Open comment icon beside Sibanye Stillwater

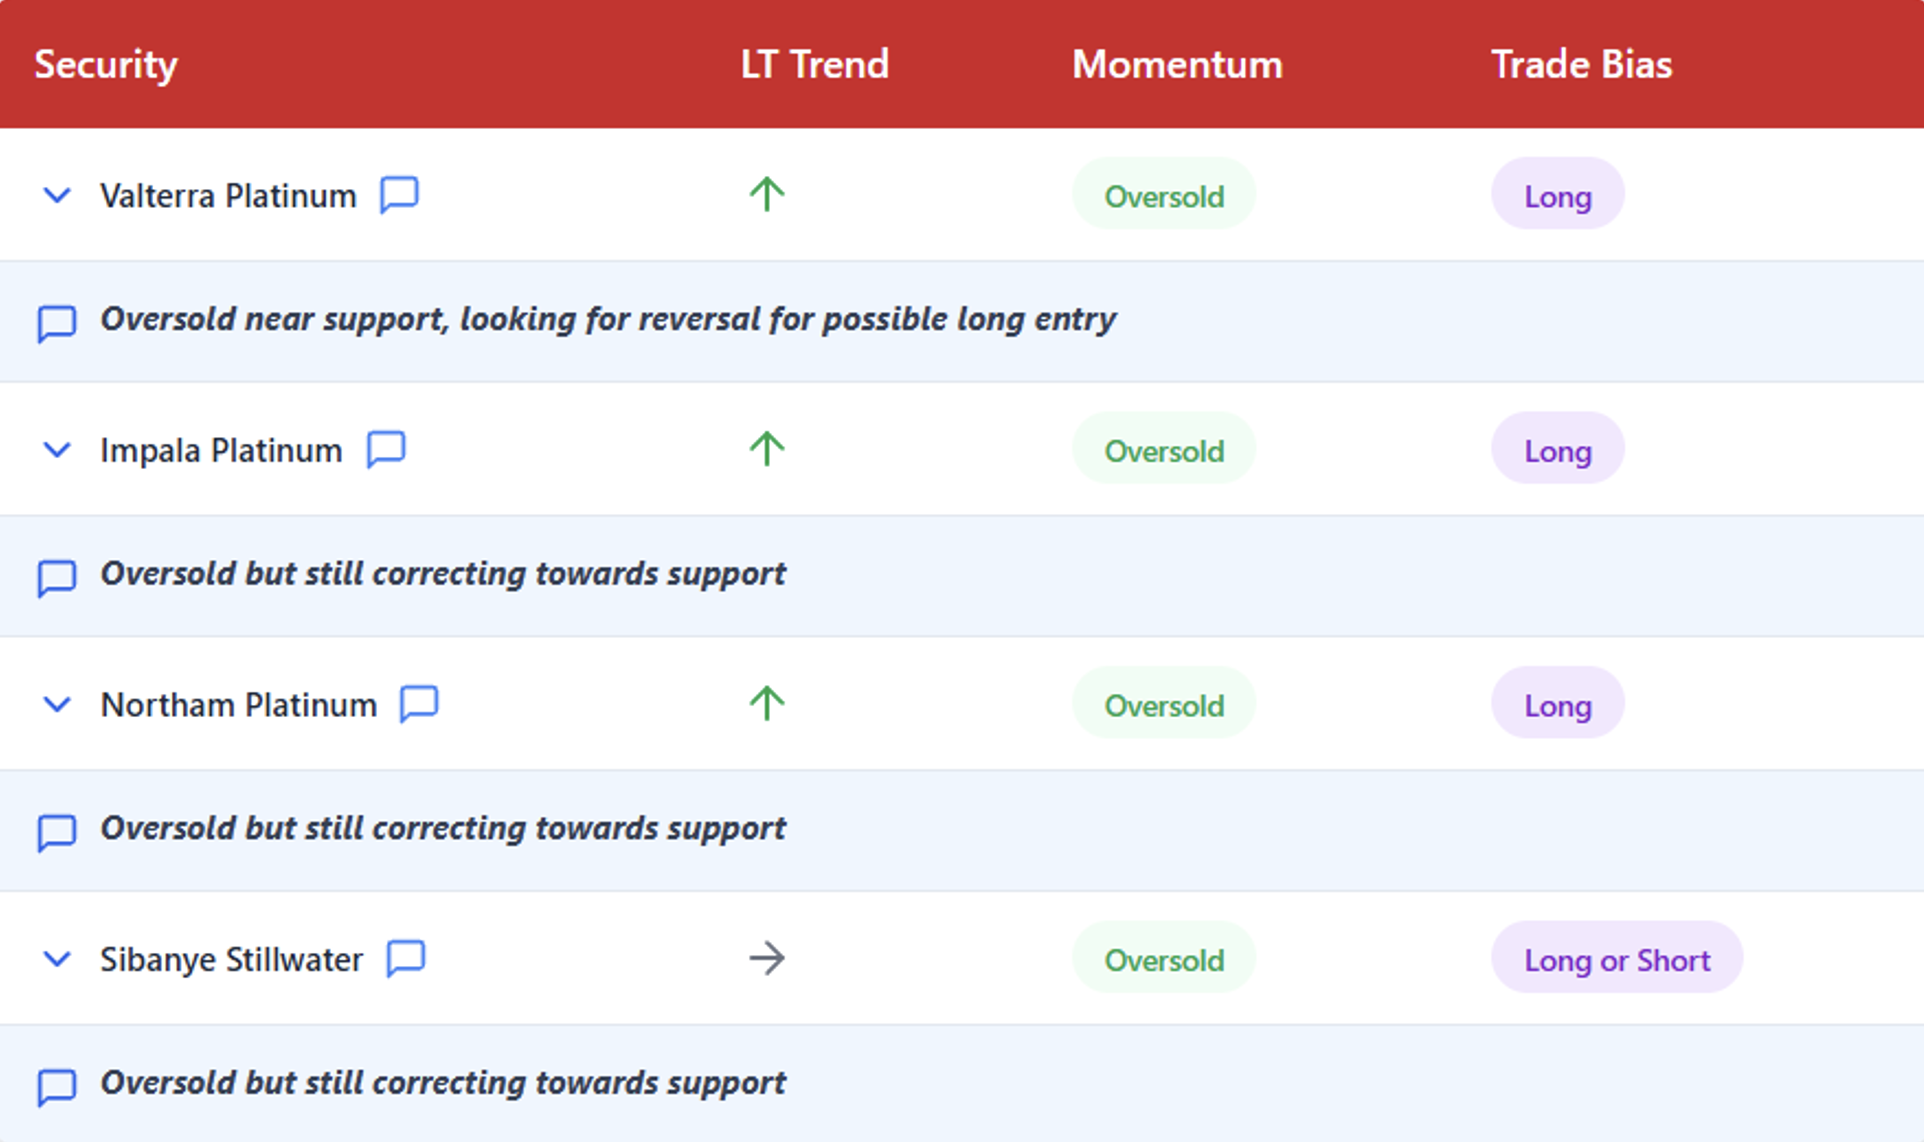406,958
